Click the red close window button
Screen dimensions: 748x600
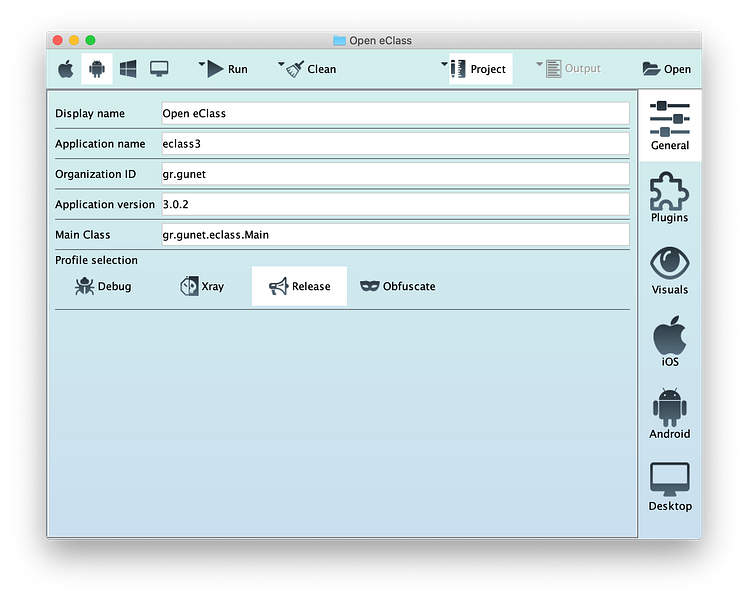(x=58, y=40)
